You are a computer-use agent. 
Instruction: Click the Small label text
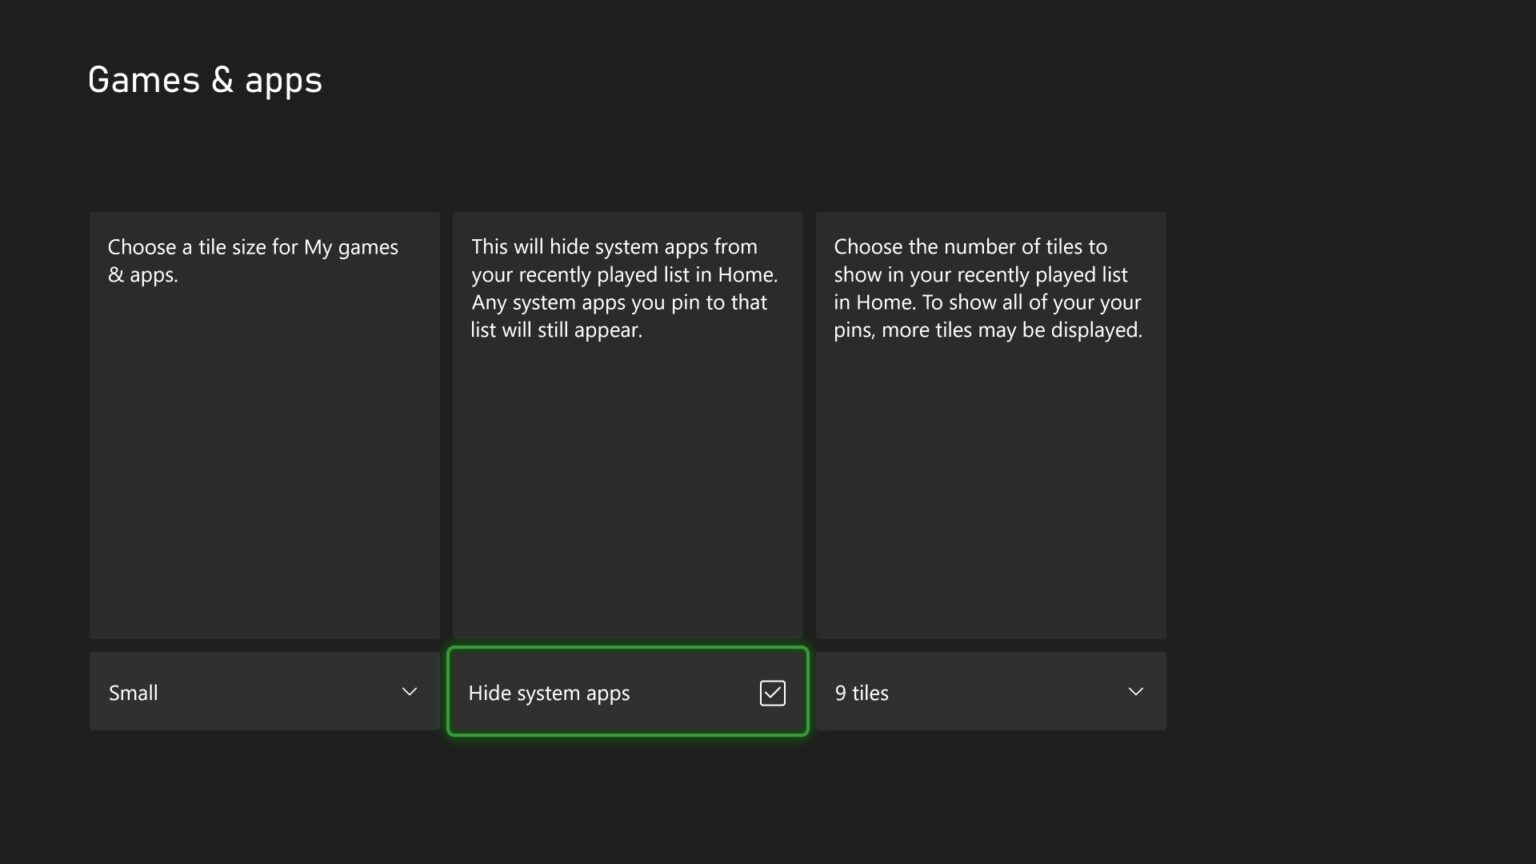click(133, 692)
